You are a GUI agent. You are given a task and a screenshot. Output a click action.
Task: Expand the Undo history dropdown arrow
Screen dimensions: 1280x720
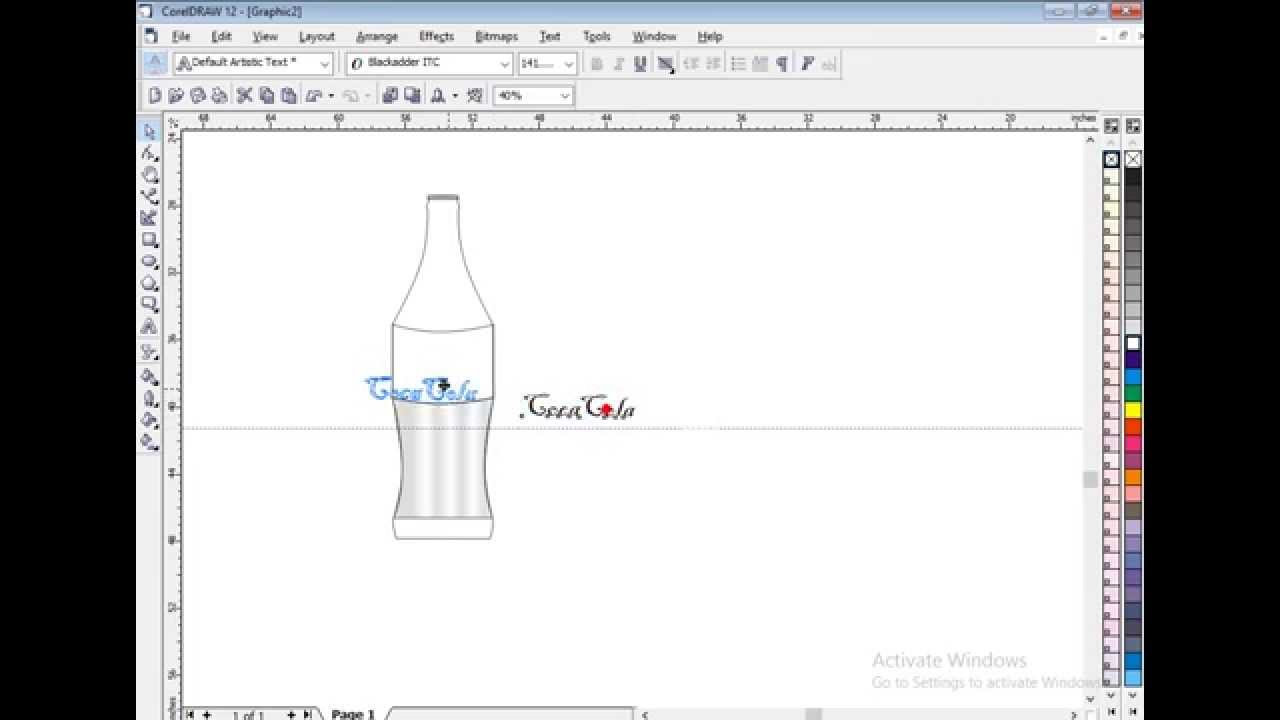tap(331, 96)
